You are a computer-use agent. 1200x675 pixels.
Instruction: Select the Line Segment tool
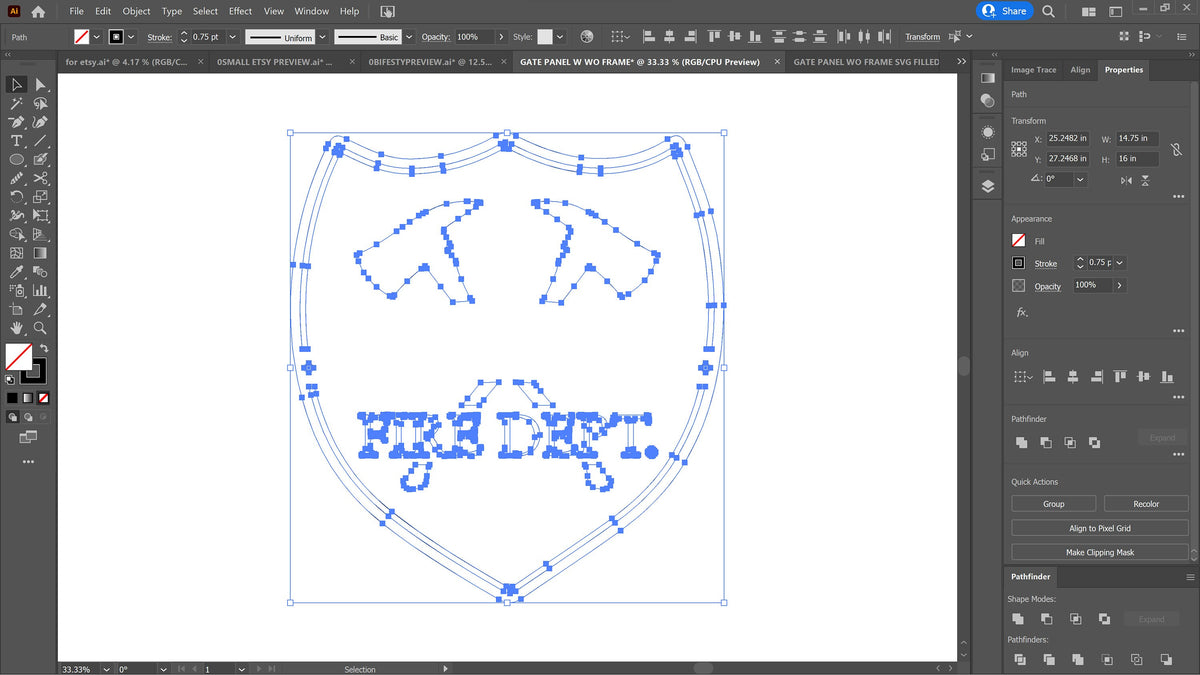pyautogui.click(x=41, y=141)
